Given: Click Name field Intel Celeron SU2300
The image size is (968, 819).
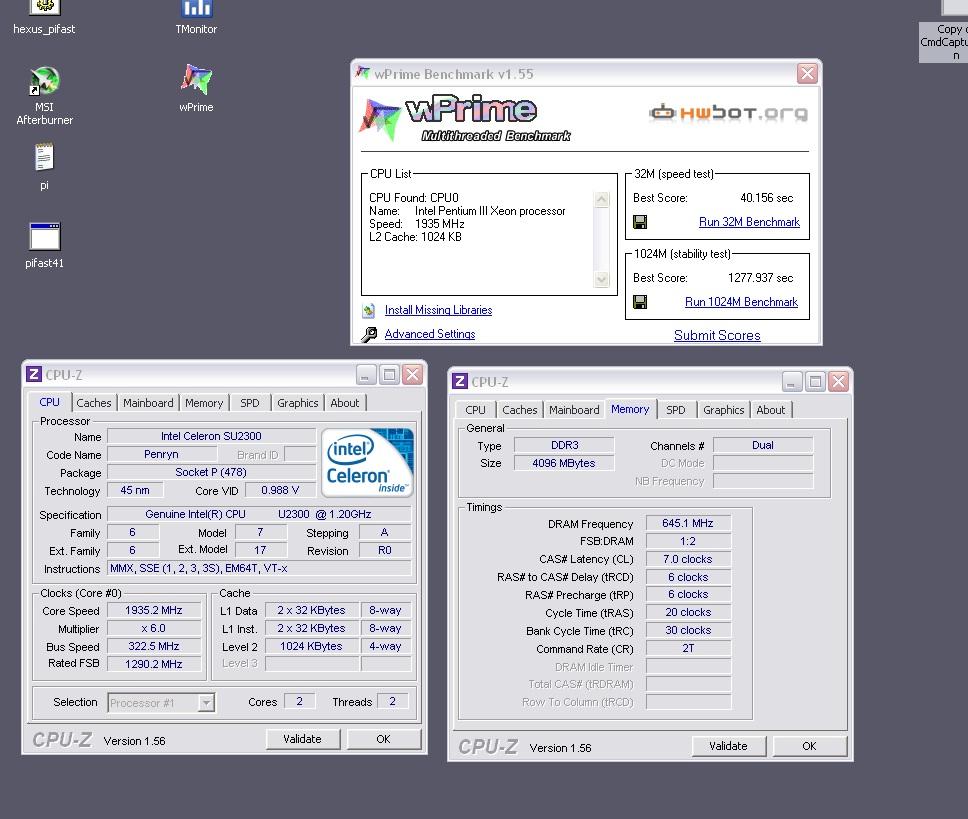Looking at the screenshot, I should [211, 436].
